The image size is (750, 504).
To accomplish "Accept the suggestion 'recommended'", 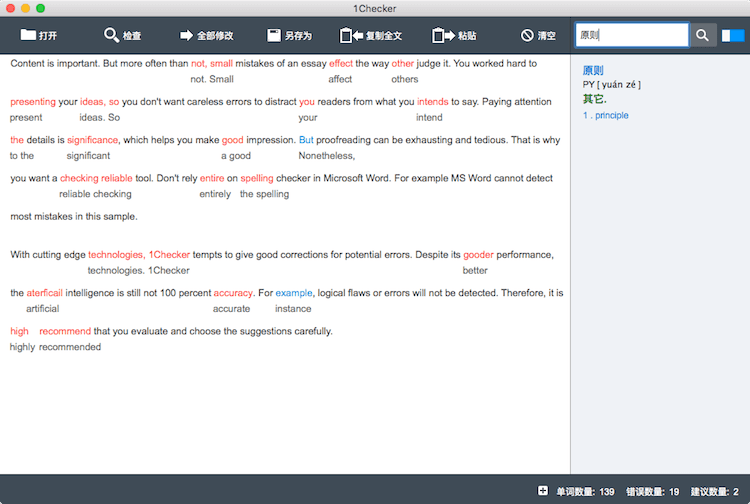I will 70,347.
